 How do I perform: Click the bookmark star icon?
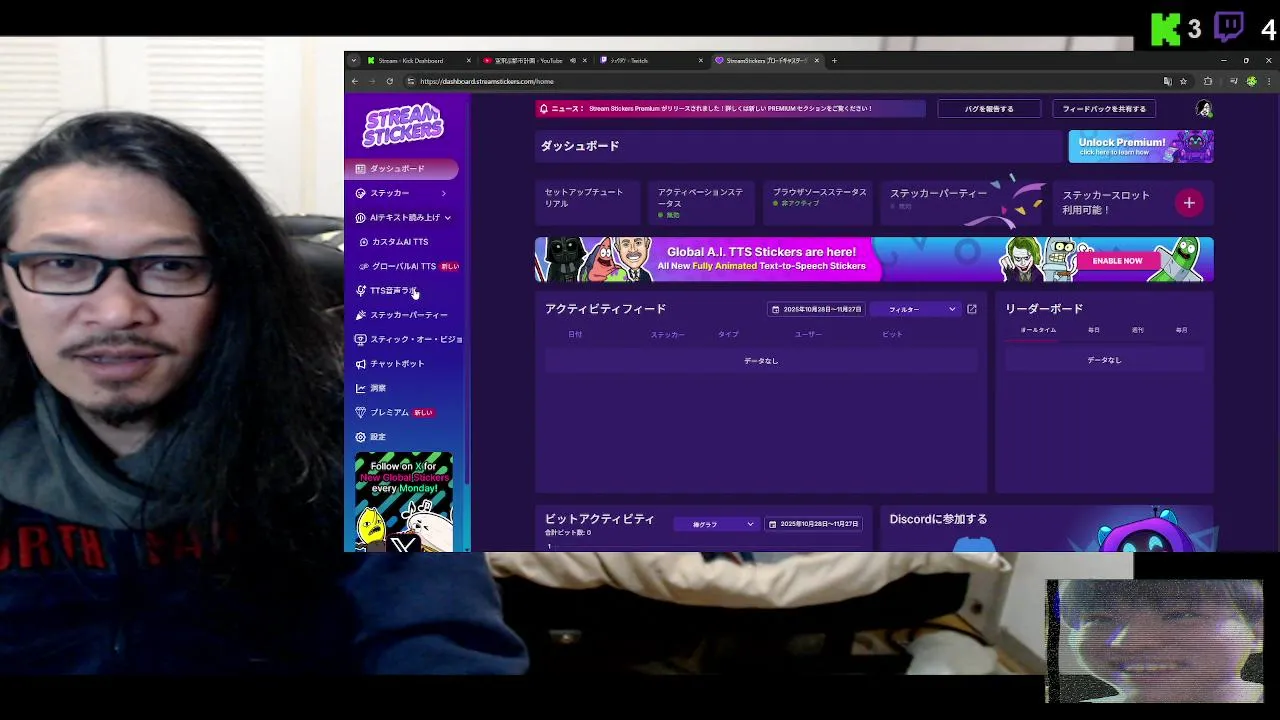click(1183, 81)
